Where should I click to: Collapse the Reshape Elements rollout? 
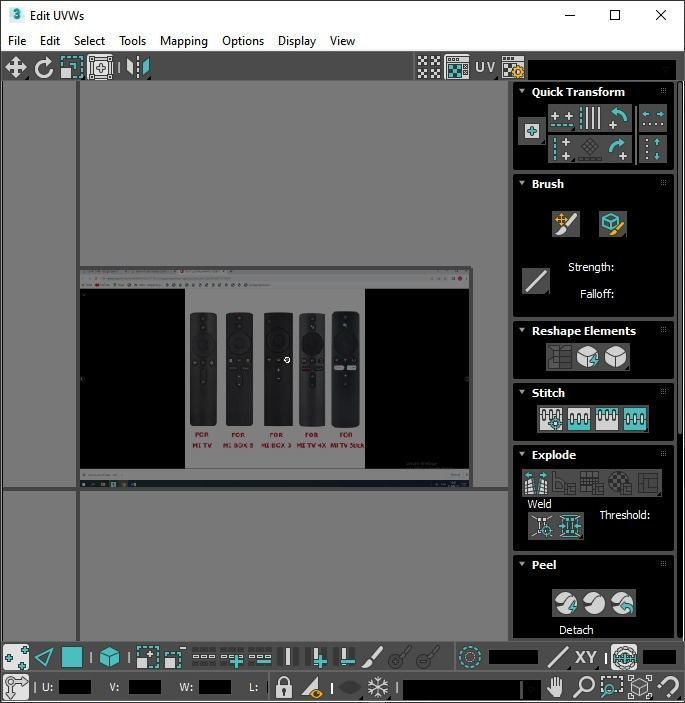click(522, 330)
